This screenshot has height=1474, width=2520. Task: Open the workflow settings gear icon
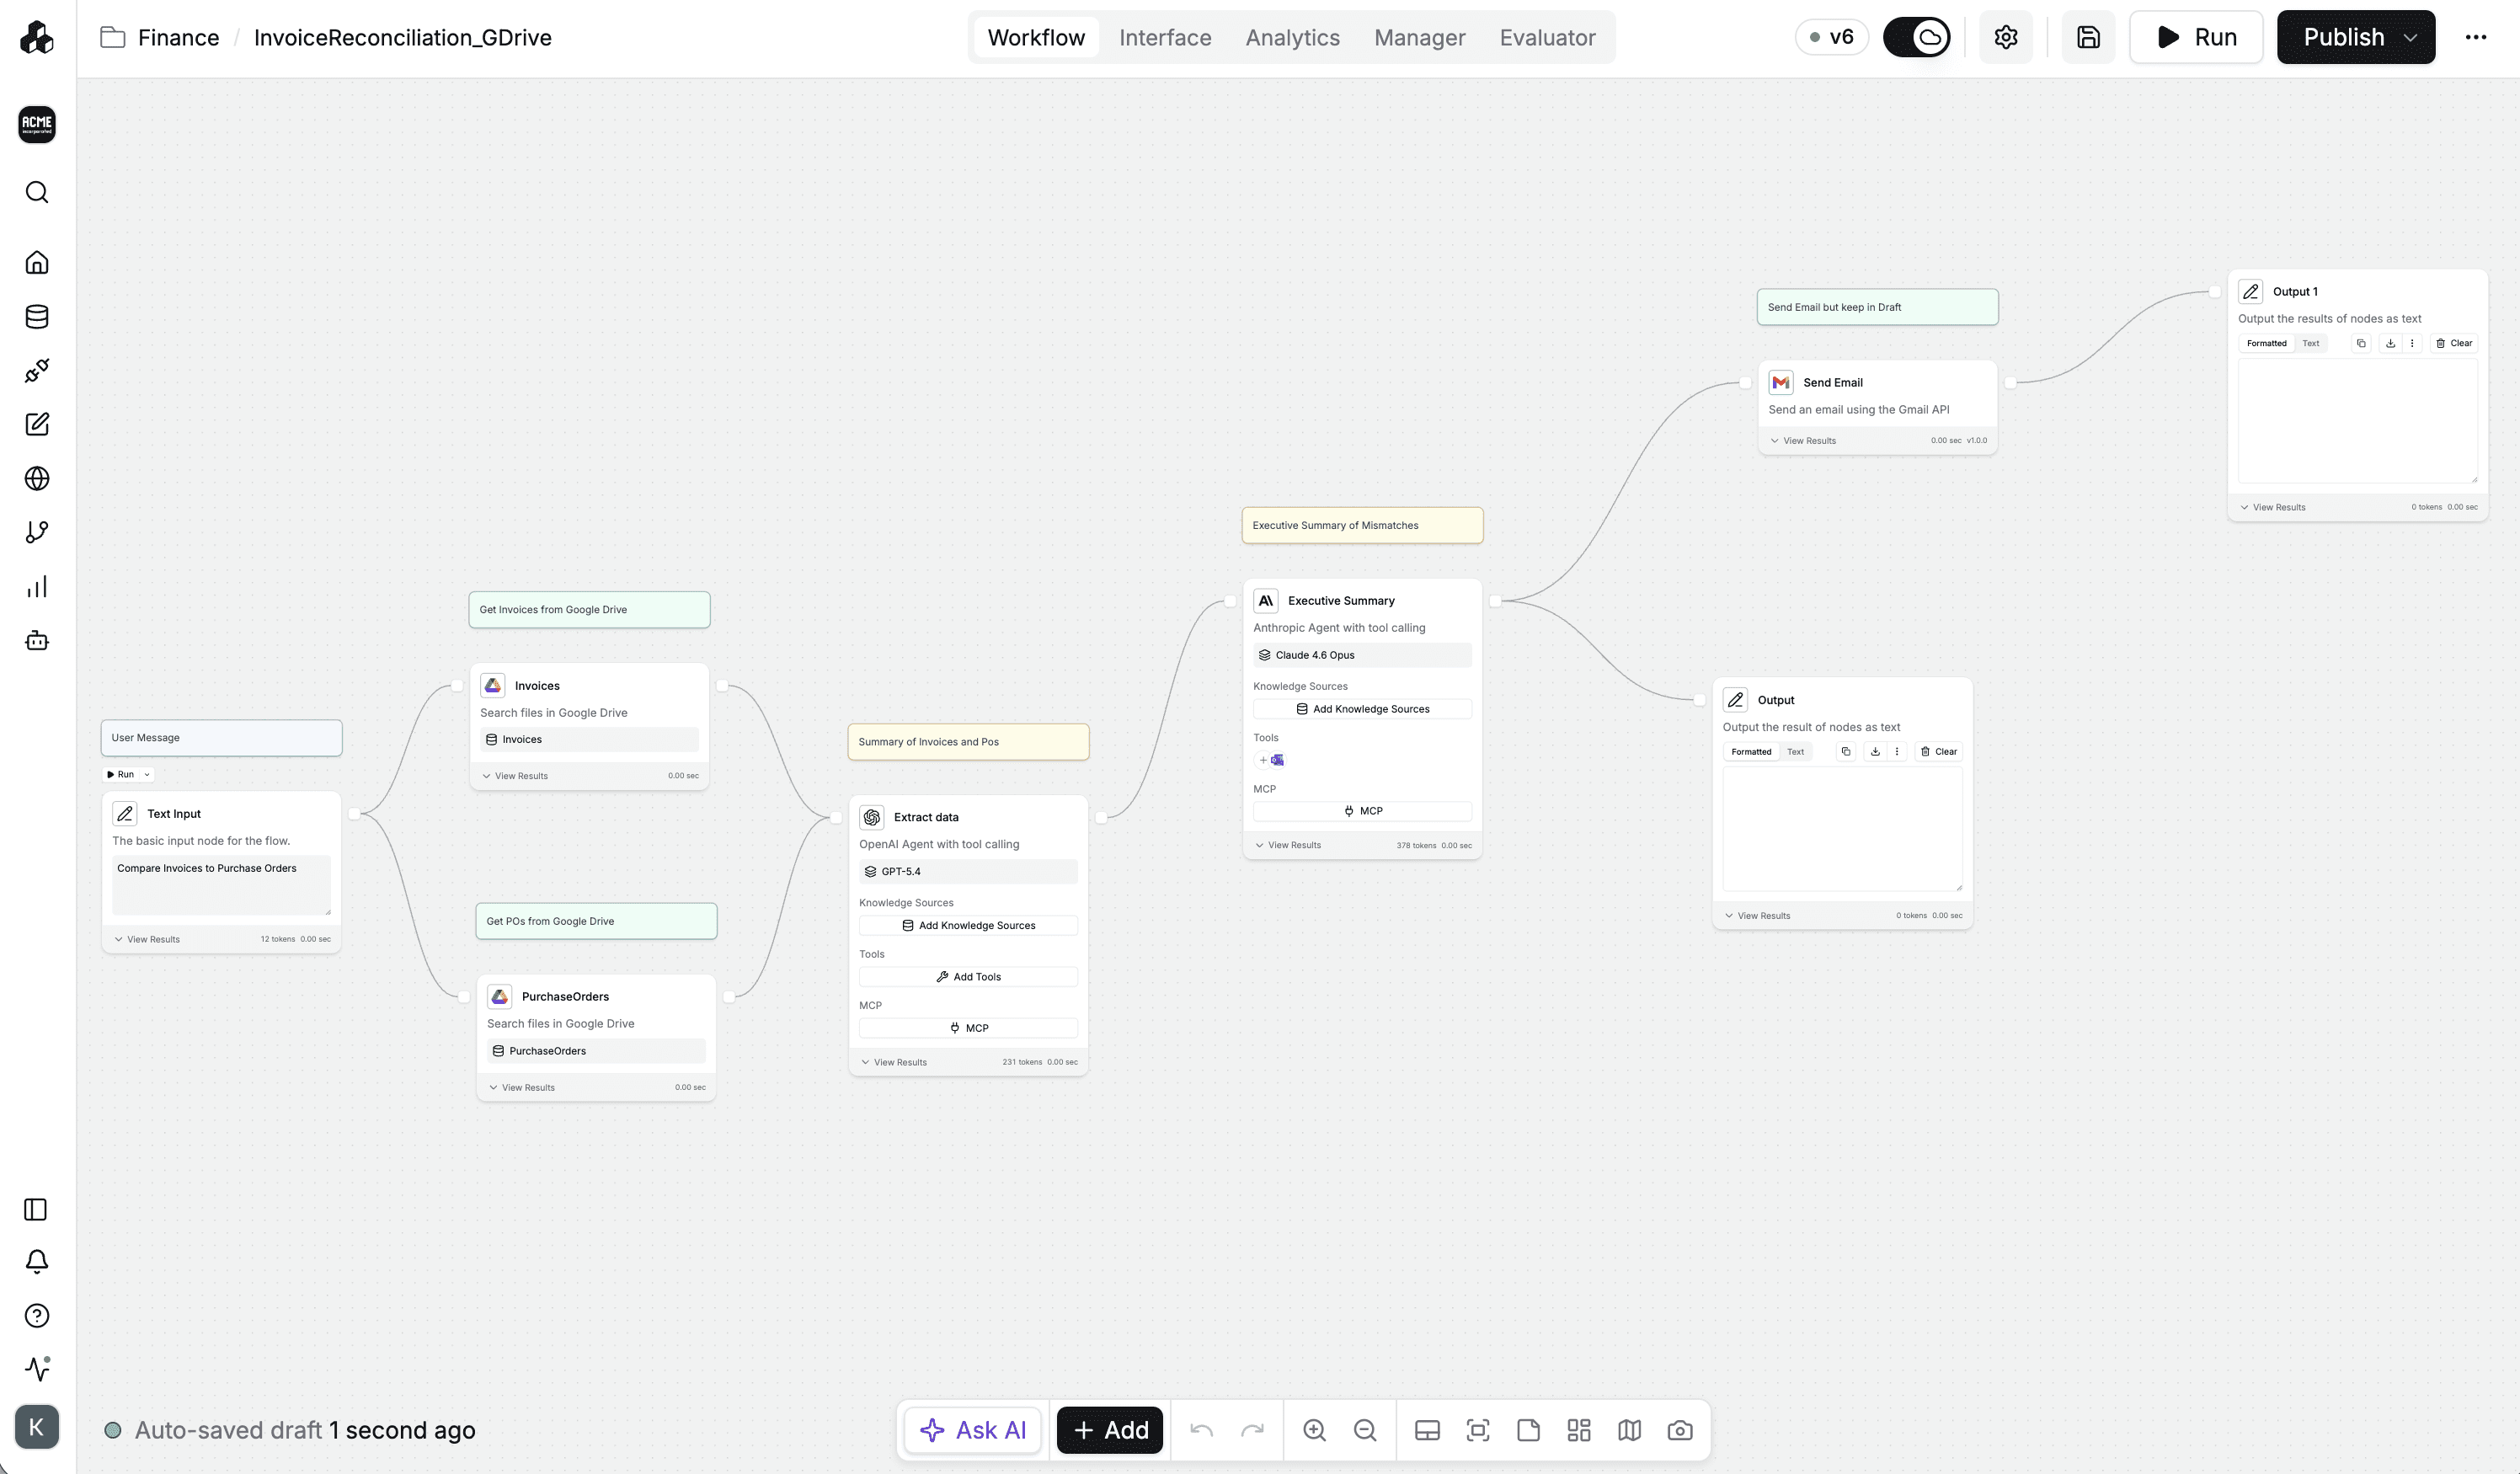tap(2005, 37)
